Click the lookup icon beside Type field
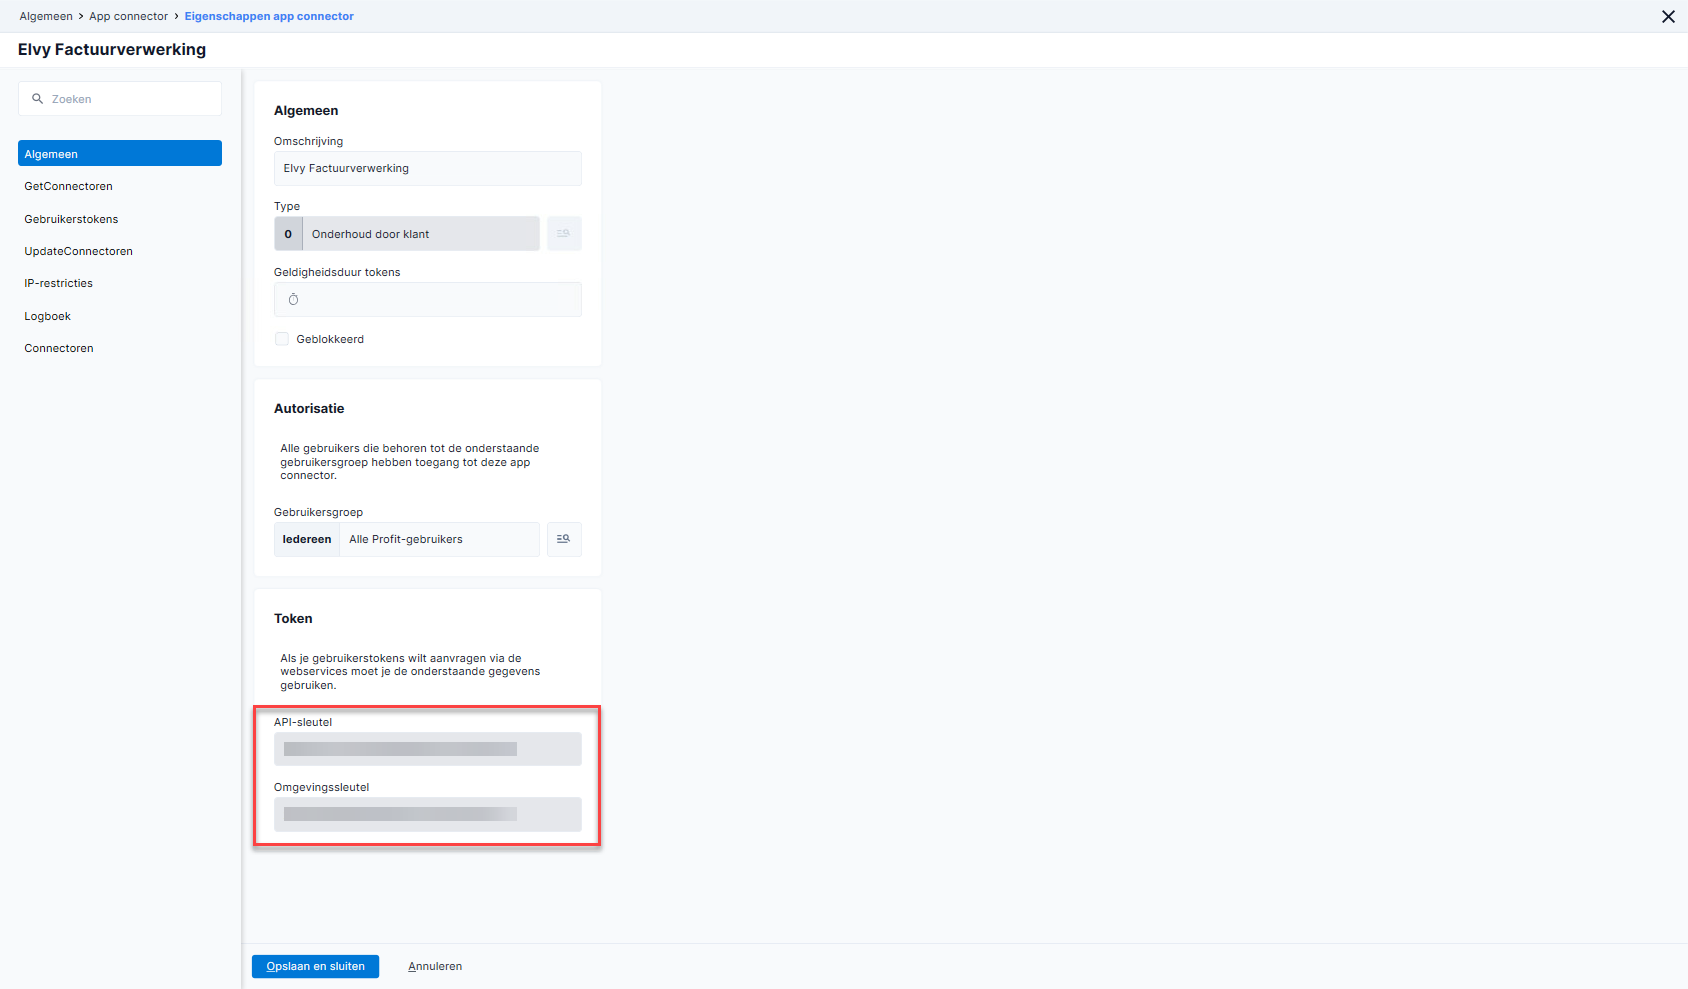The image size is (1688, 989). [x=564, y=234]
